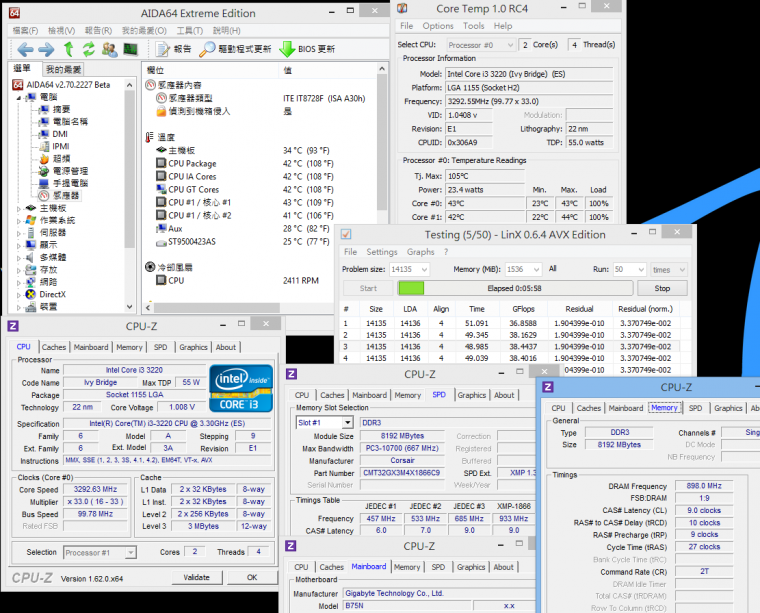Switch to the Caches tab in CPU-Z
Viewport: 760px width, 613px height.
coord(54,347)
